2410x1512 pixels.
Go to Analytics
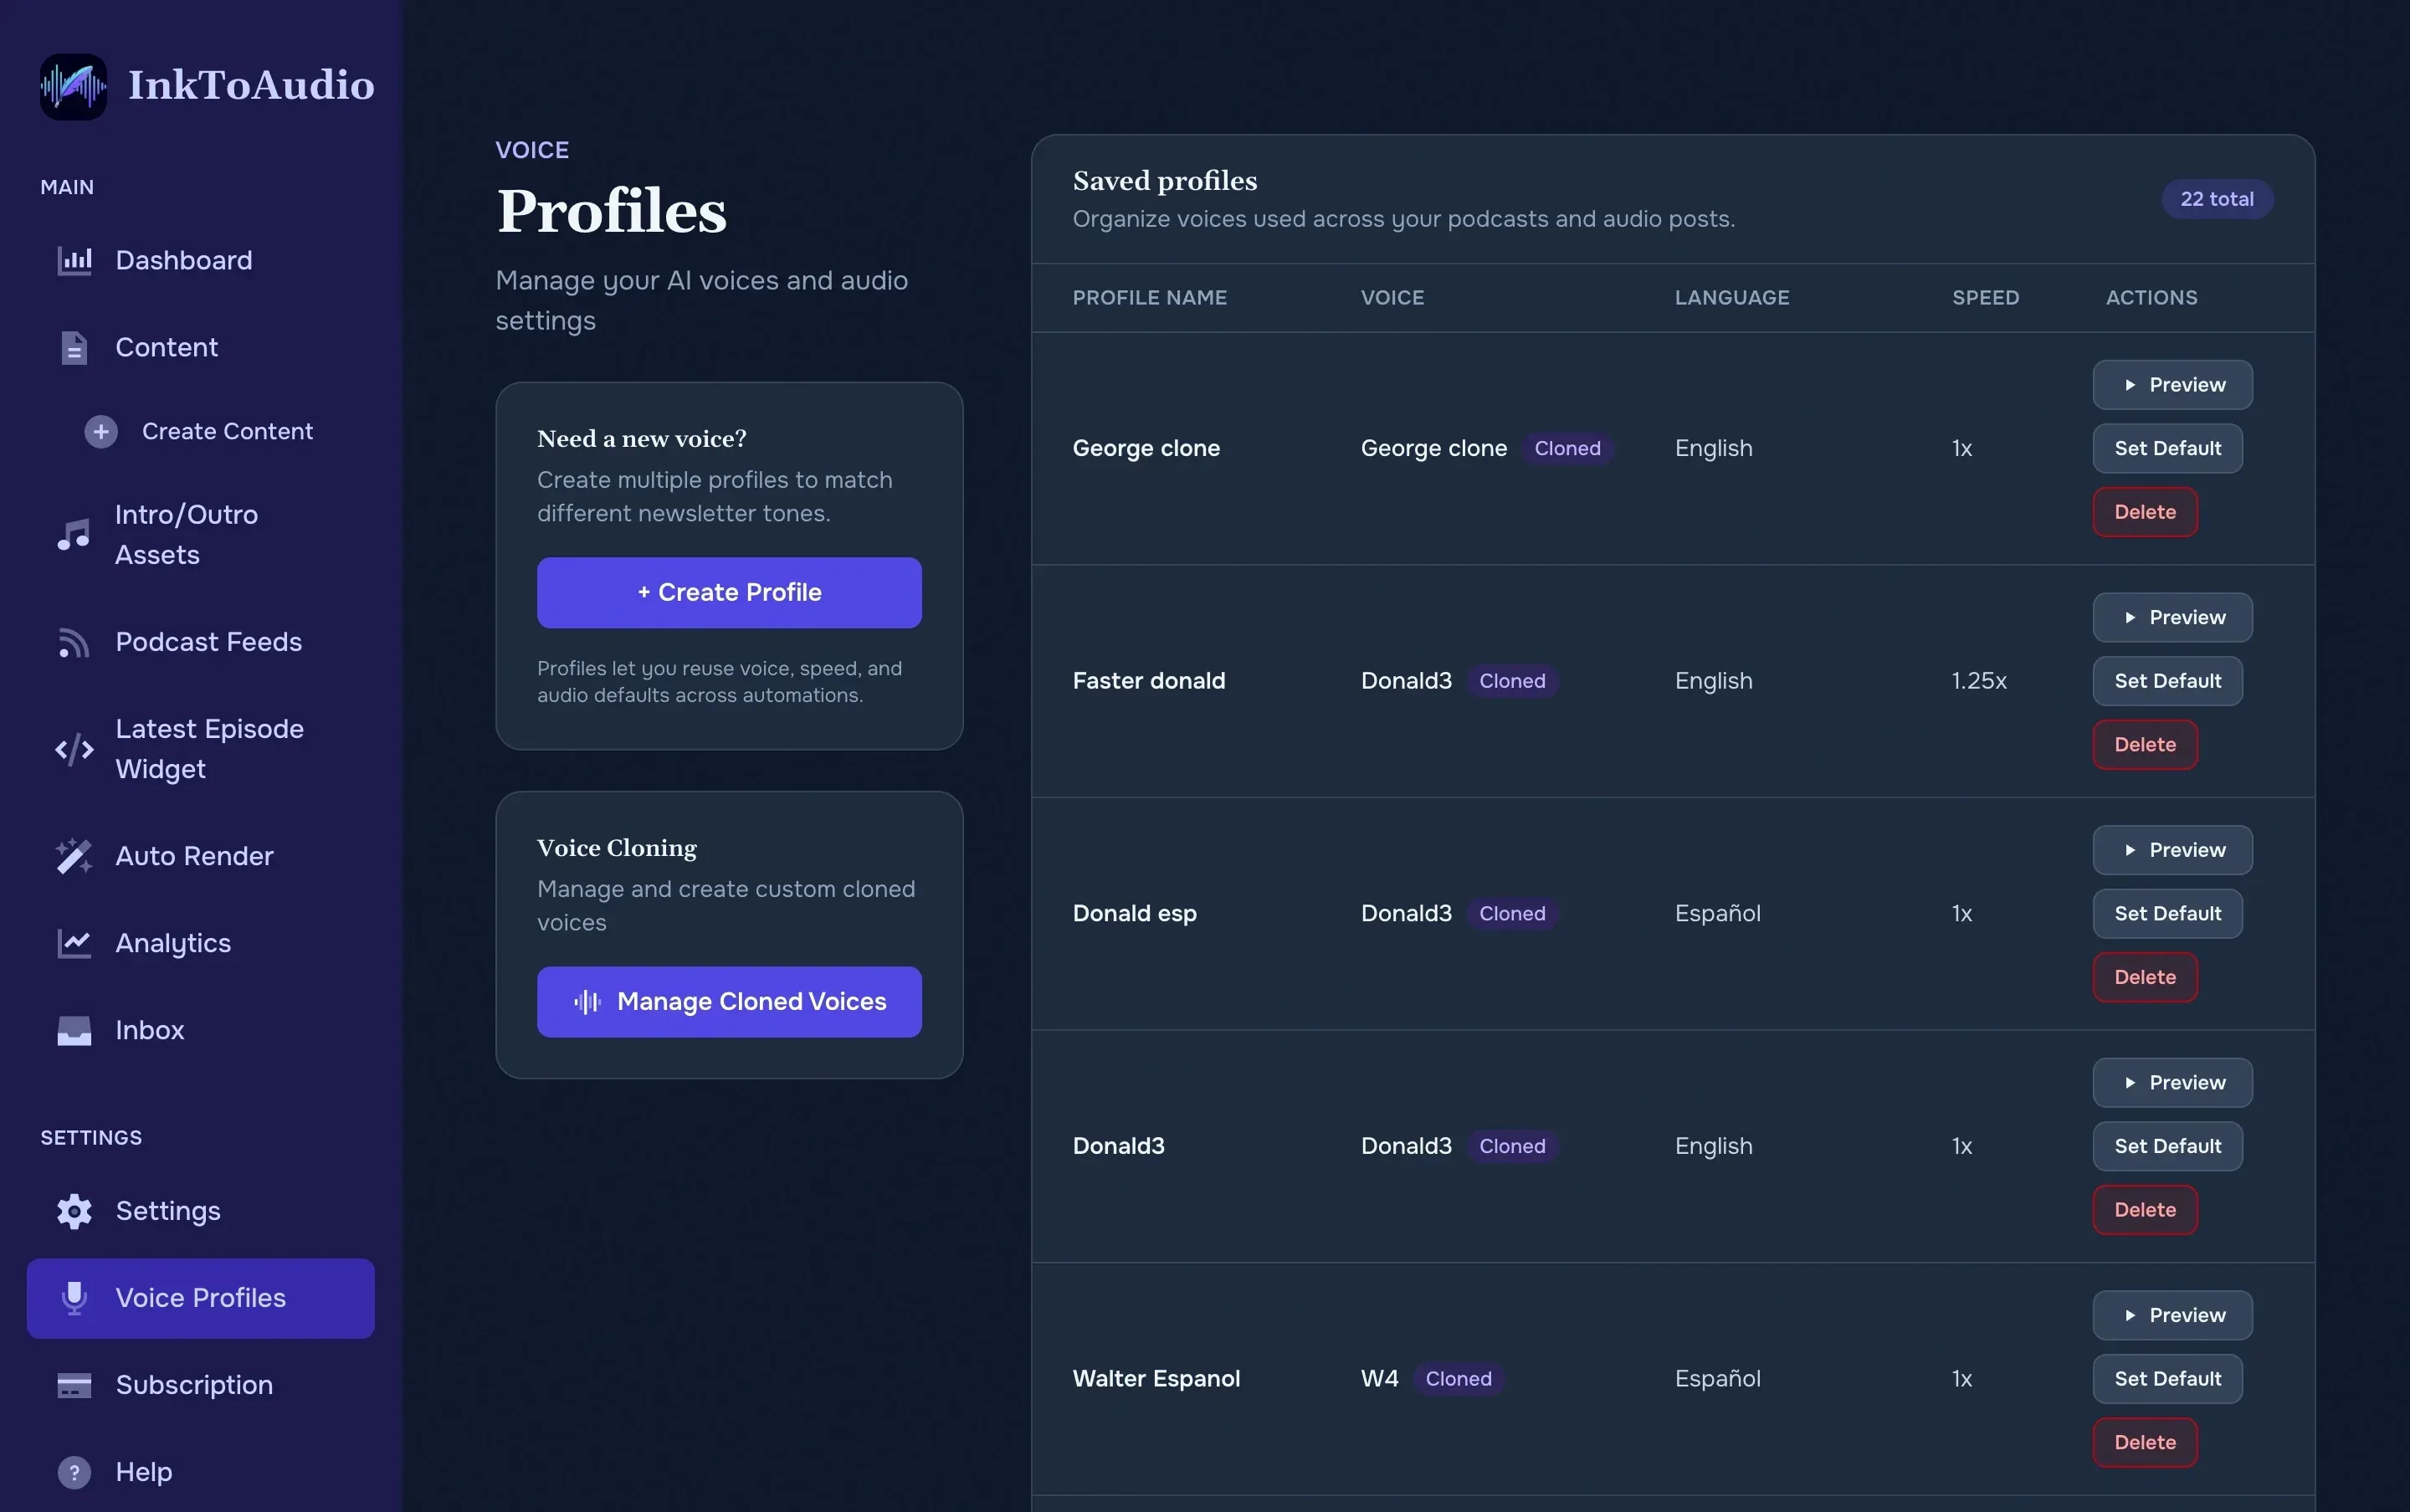[201, 944]
